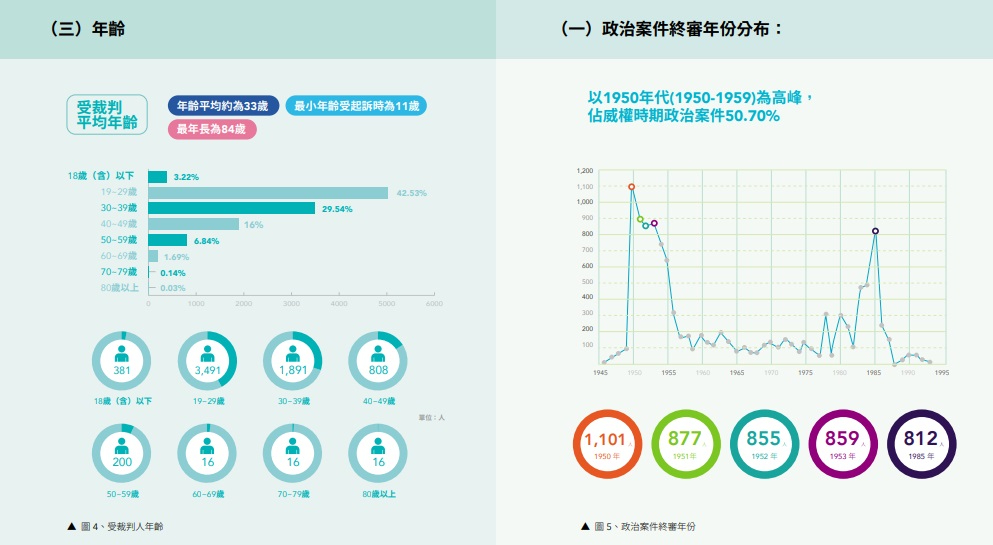This screenshot has width=993, height=545.
Task: Select the dark purple 812 circle for 1985年
Action: pos(920,443)
